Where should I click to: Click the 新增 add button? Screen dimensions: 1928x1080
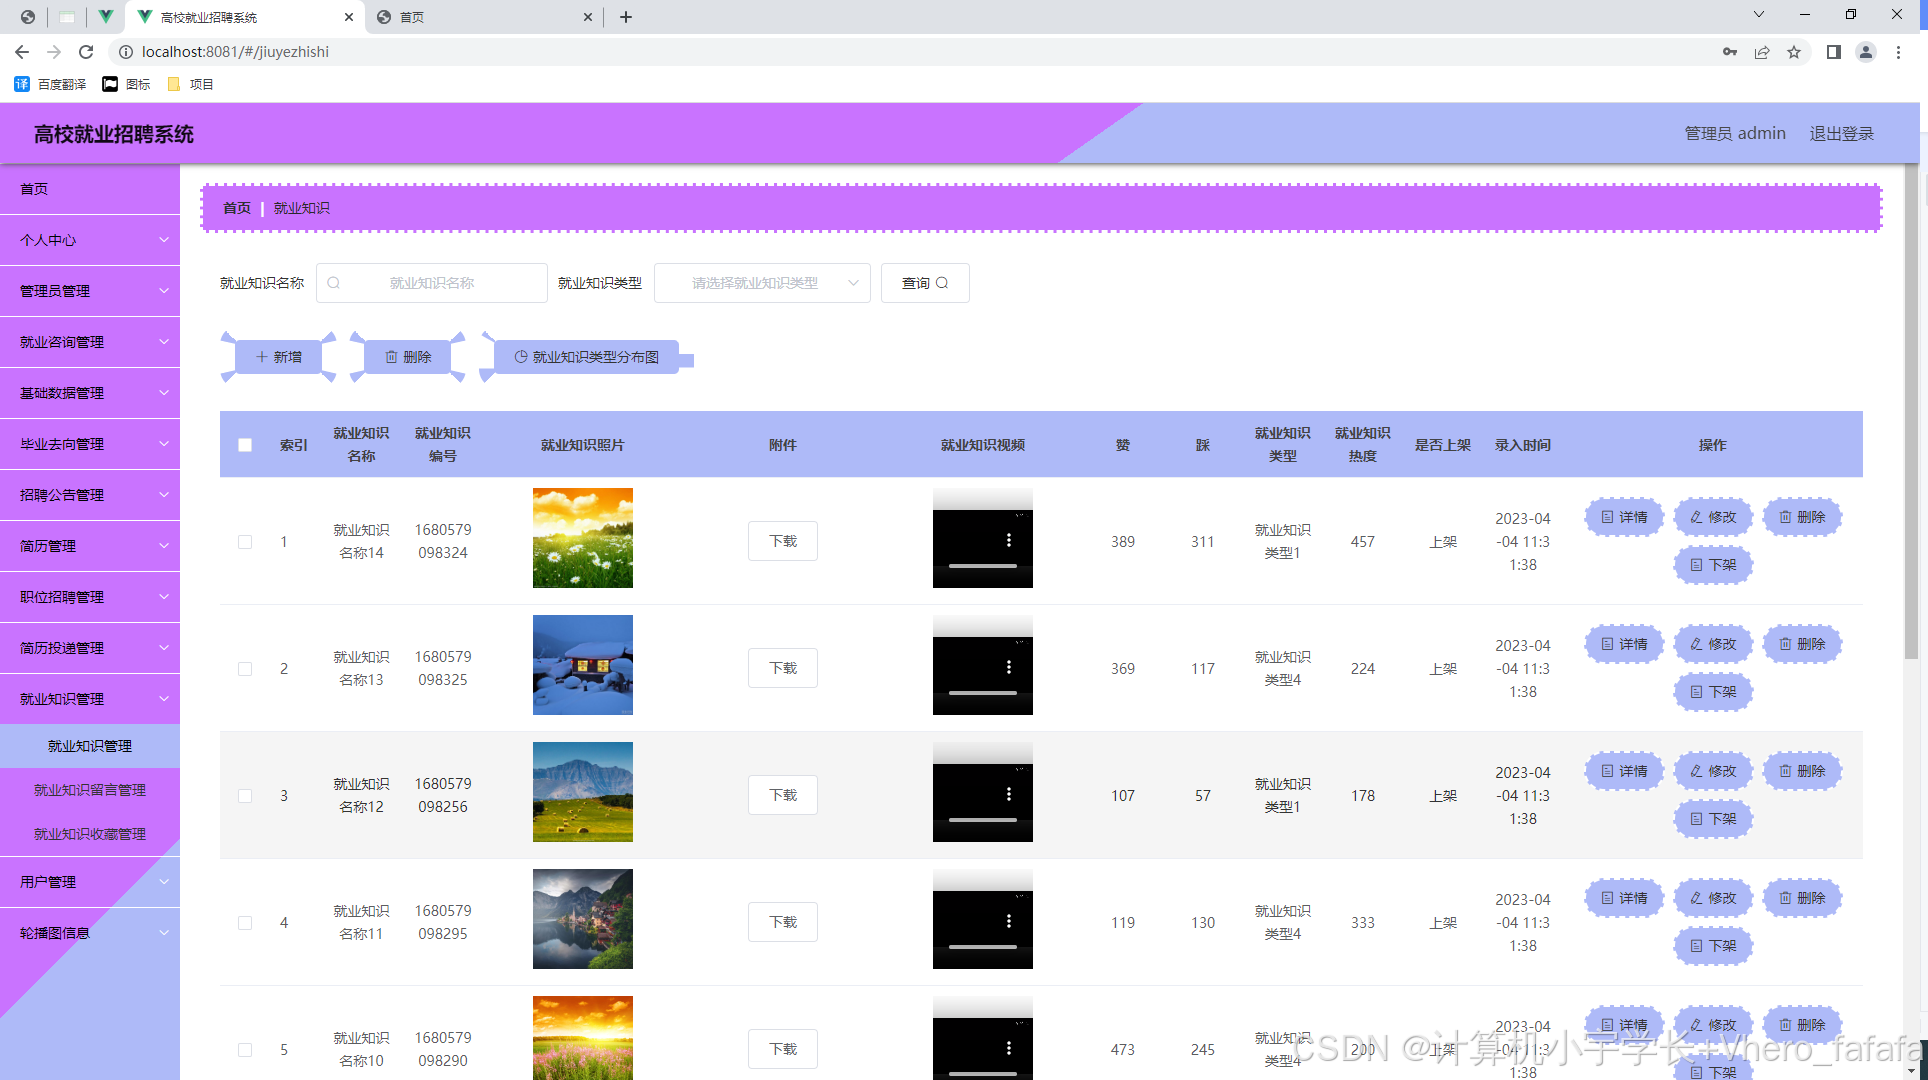[x=278, y=357]
